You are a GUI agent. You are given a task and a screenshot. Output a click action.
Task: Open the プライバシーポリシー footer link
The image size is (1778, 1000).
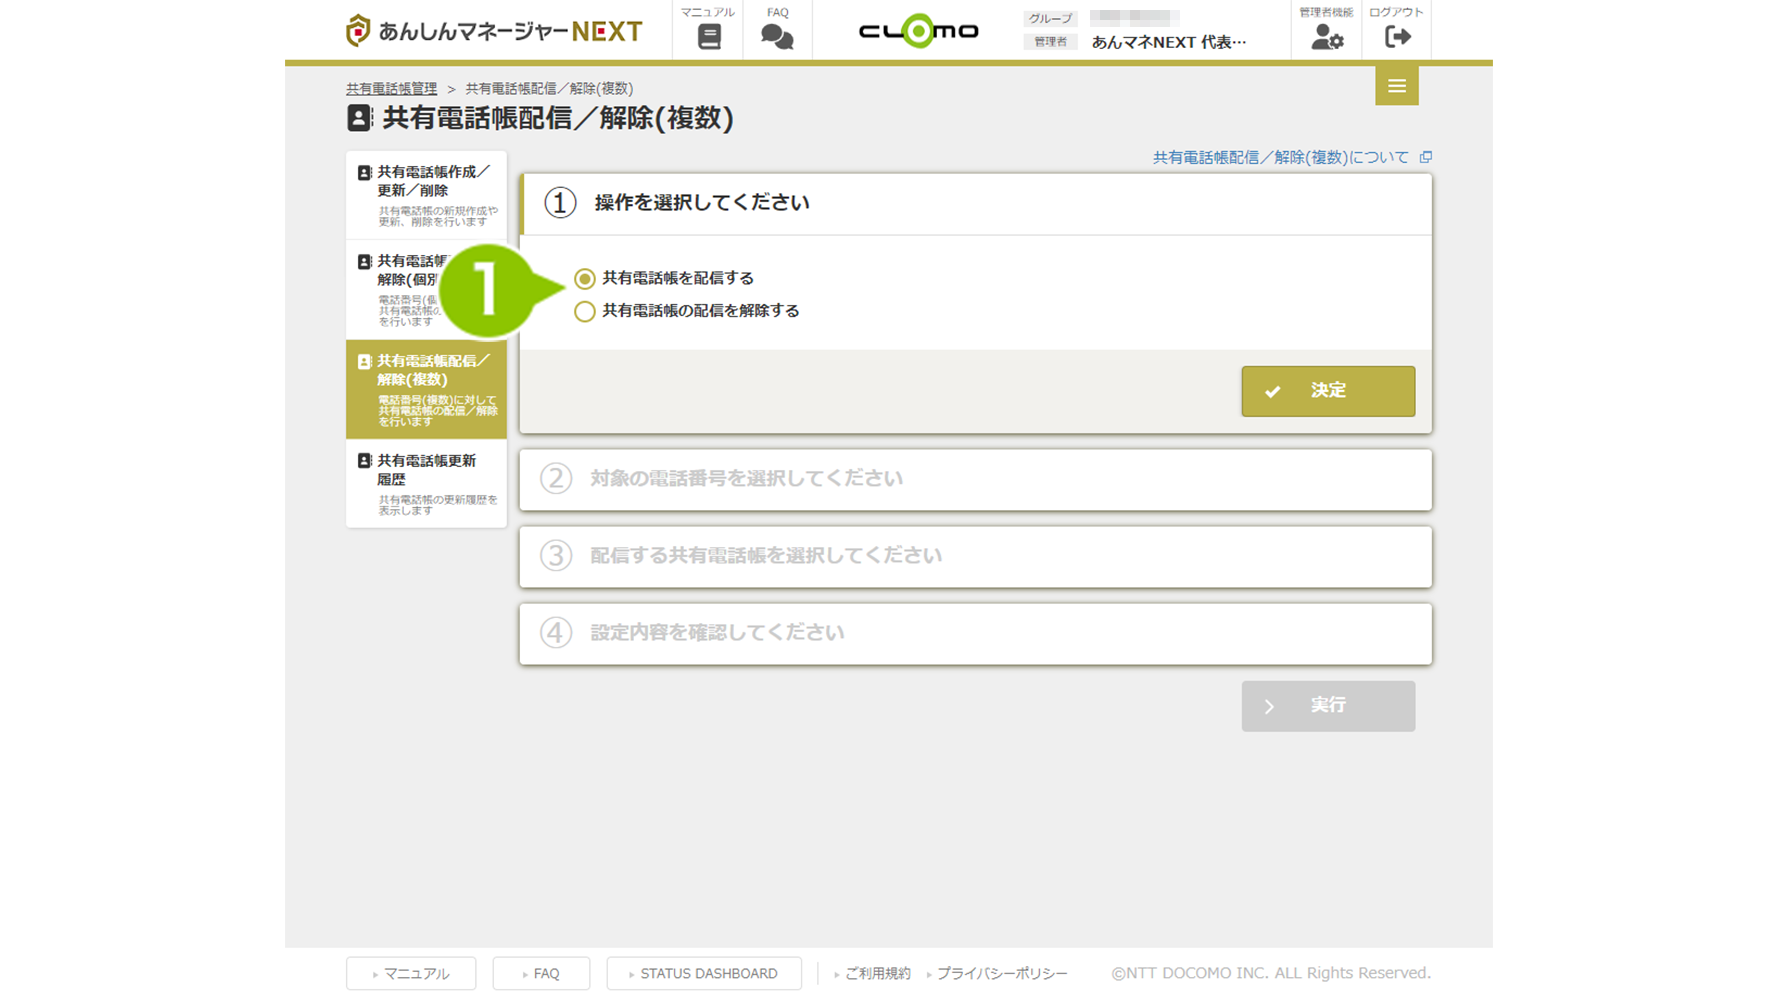point(1001,973)
